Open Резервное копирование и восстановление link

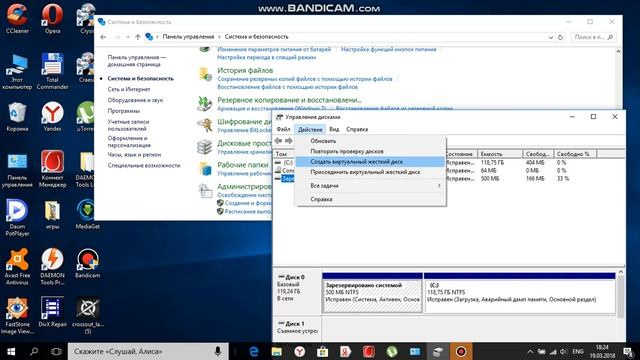289,100
